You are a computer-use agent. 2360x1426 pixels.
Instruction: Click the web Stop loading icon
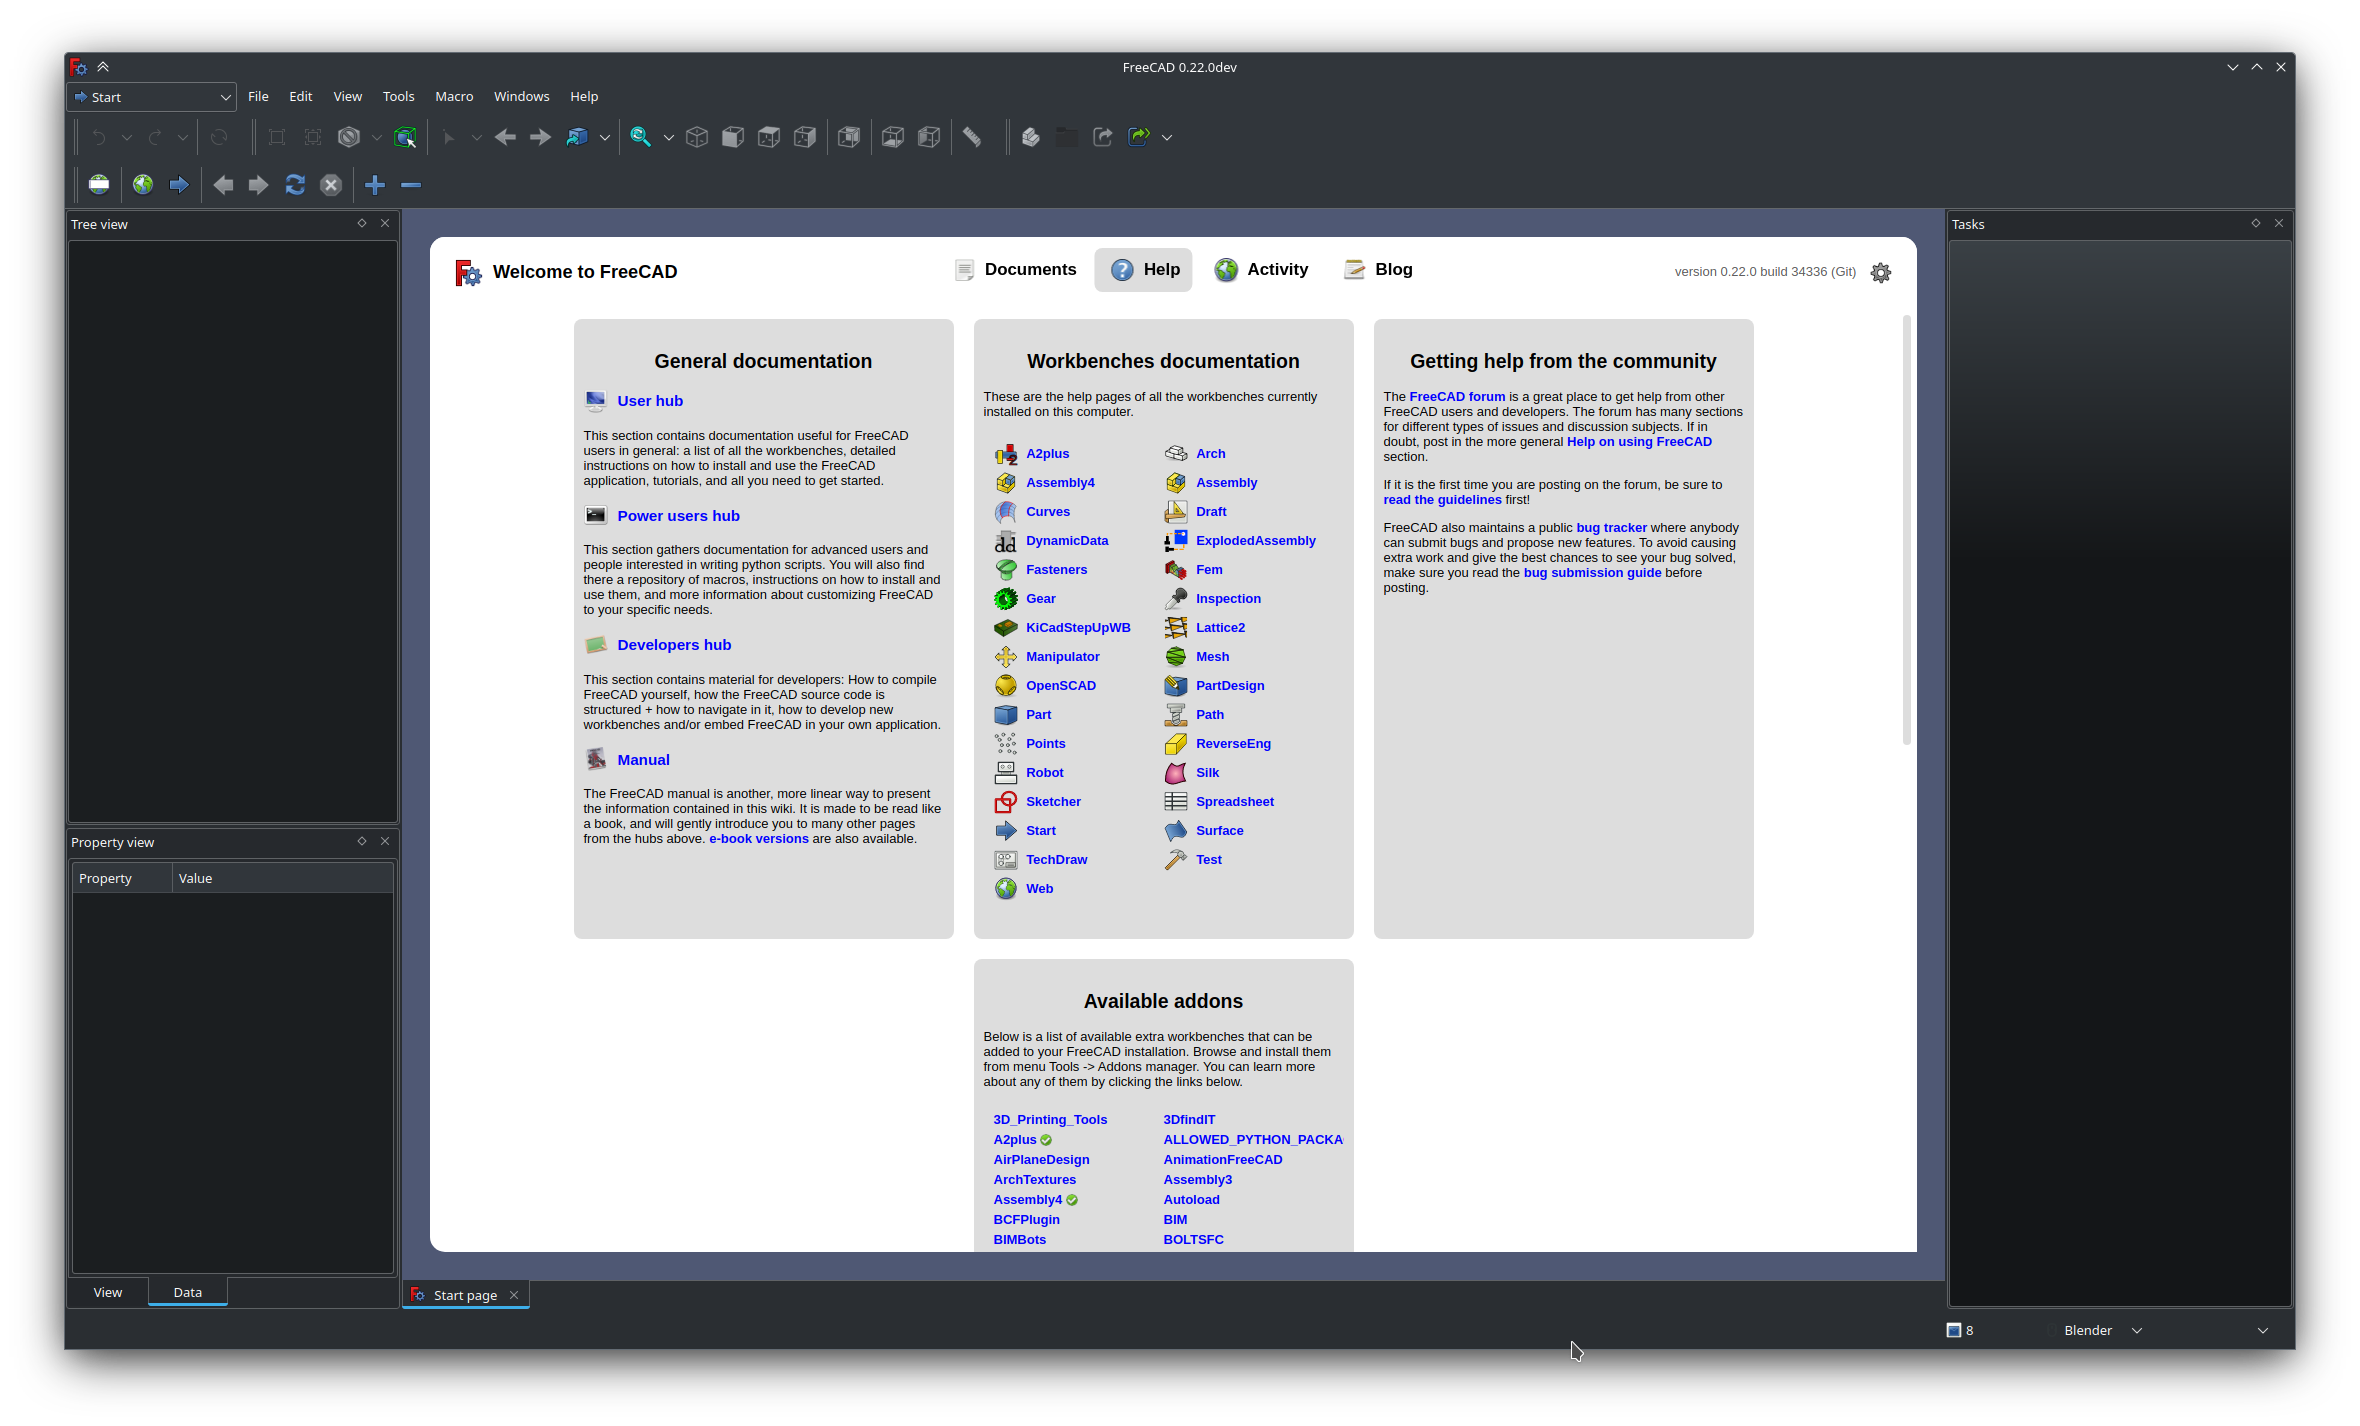tap(331, 185)
